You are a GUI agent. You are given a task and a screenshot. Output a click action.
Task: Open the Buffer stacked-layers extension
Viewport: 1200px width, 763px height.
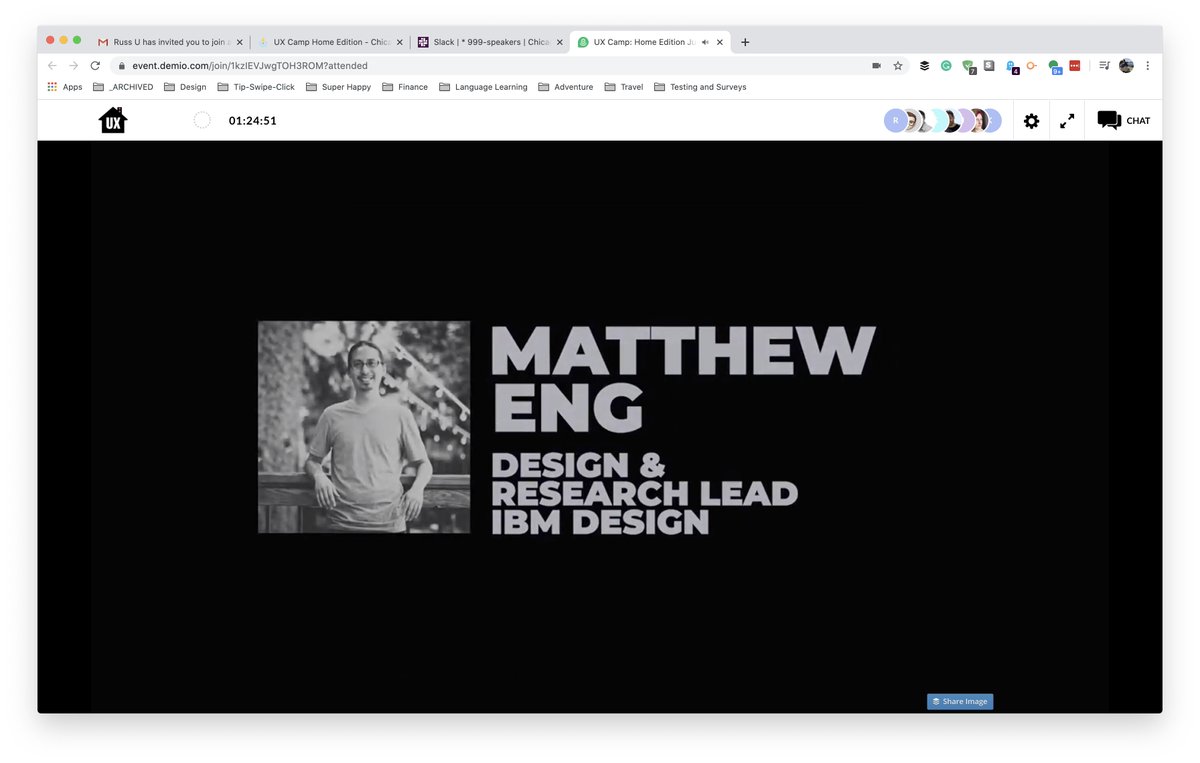pos(924,66)
